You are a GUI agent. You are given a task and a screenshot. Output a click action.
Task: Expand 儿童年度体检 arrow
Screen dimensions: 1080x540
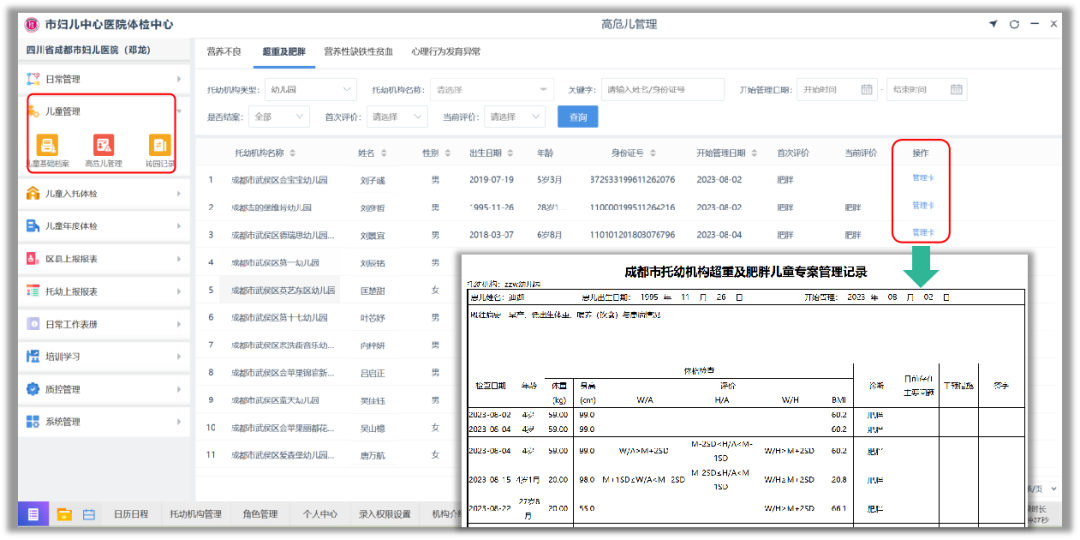coord(179,226)
